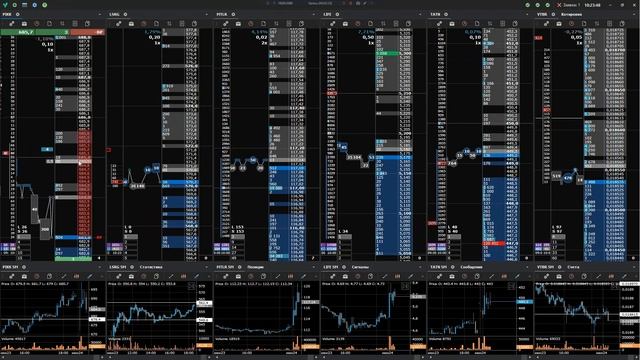This screenshot has width=640, height=360.
Task: Click the link icon in TATN order book toolbar
Action: 439,24
